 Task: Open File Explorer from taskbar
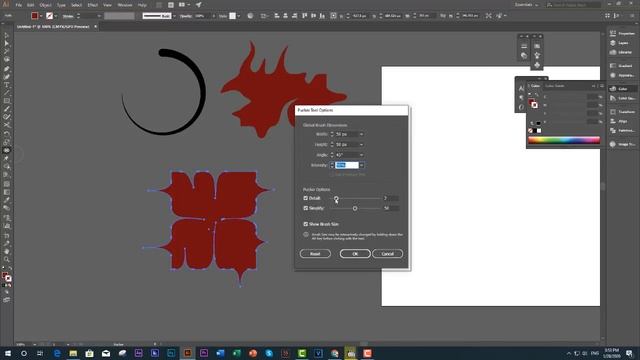[x=73, y=353]
